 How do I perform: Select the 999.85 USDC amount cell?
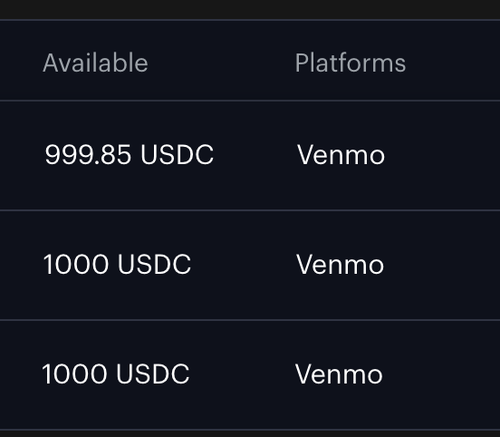tap(129, 155)
